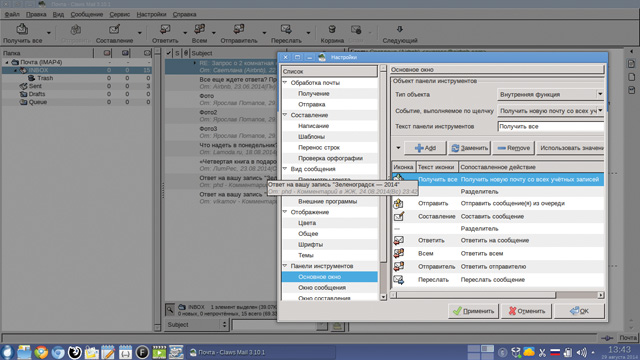
Task: Click the Использовать значение button
Action: [571, 148]
